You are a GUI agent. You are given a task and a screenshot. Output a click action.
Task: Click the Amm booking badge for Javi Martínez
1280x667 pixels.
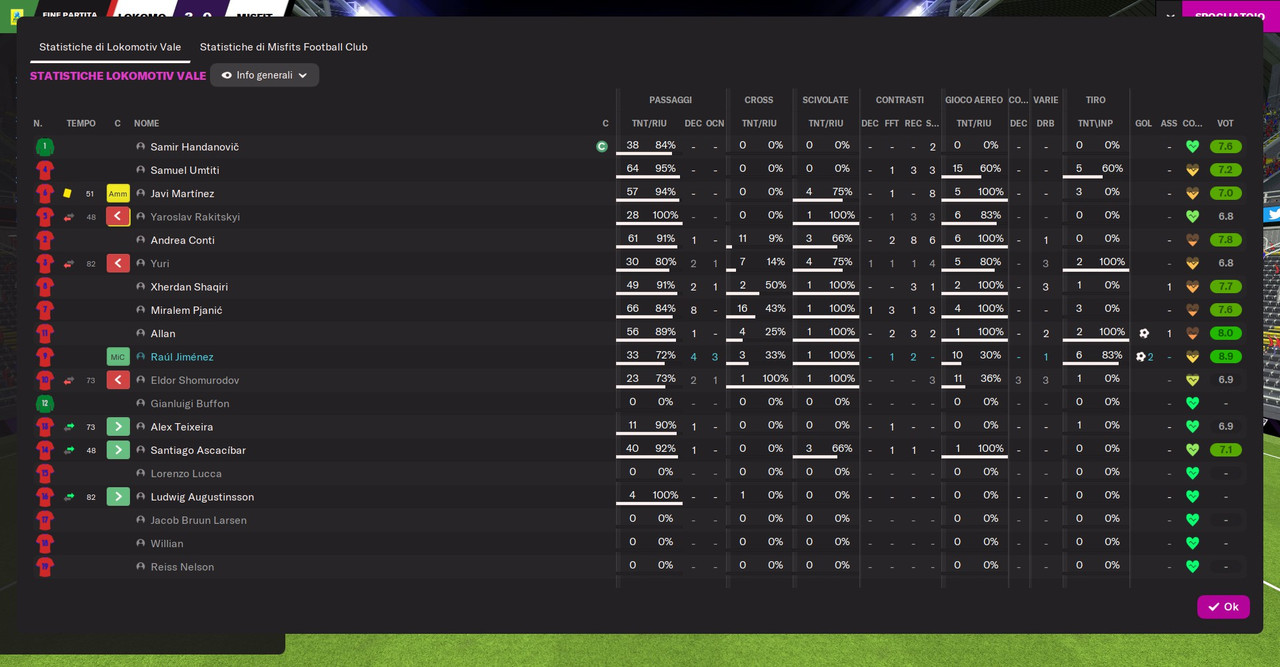(x=118, y=193)
